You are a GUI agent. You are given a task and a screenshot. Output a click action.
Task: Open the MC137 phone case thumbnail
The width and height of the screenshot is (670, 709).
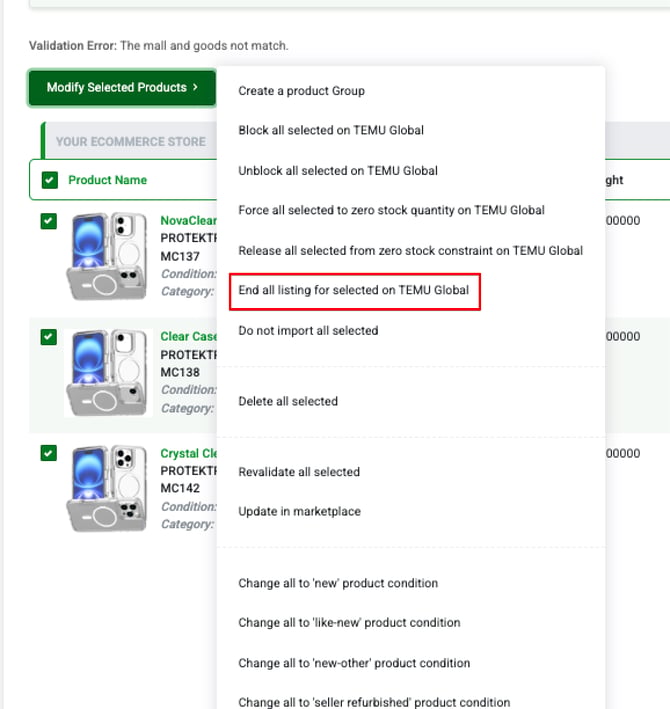click(107, 256)
